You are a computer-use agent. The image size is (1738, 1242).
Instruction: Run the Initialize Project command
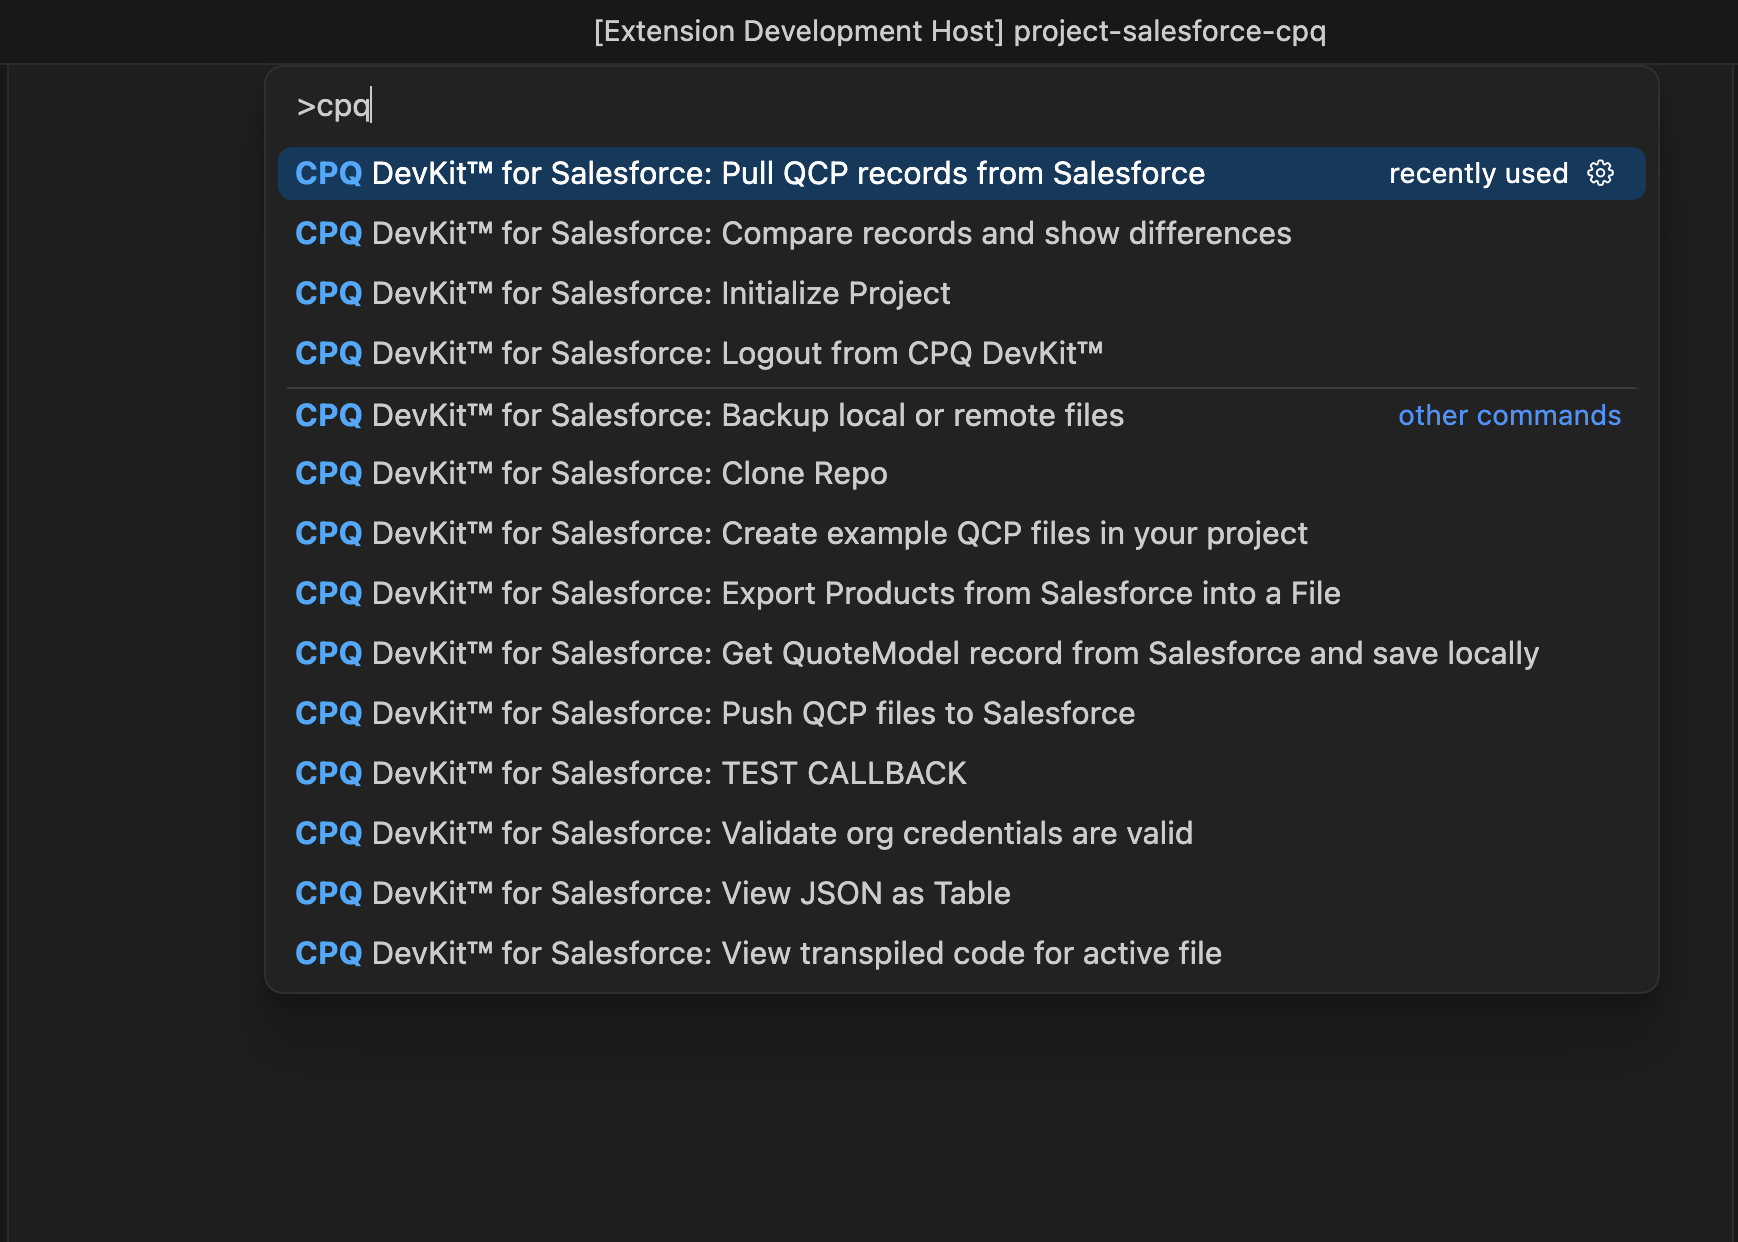[961, 293]
